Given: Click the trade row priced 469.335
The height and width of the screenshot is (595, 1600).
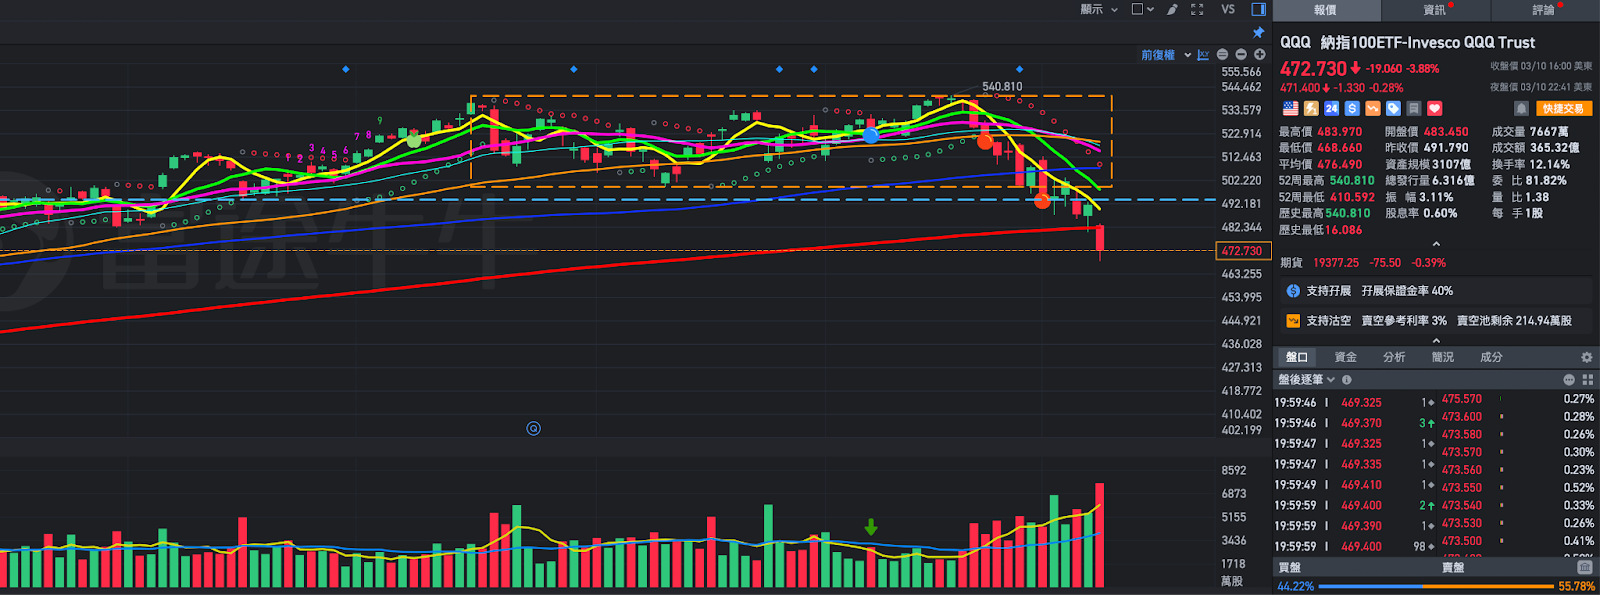Looking at the screenshot, I should 1355,464.
